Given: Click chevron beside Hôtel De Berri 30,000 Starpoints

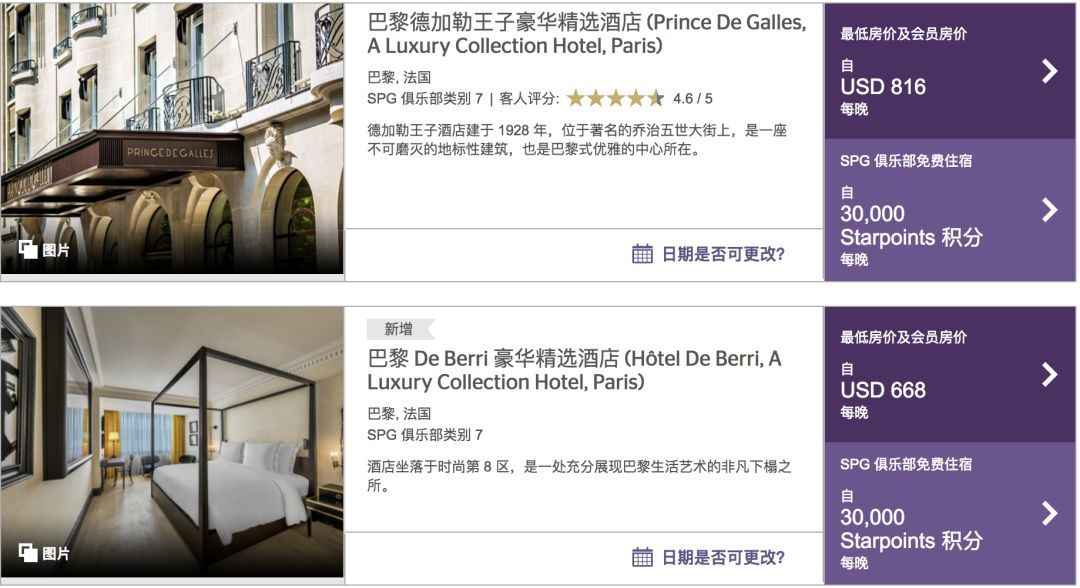Looking at the screenshot, I should (1050, 513).
